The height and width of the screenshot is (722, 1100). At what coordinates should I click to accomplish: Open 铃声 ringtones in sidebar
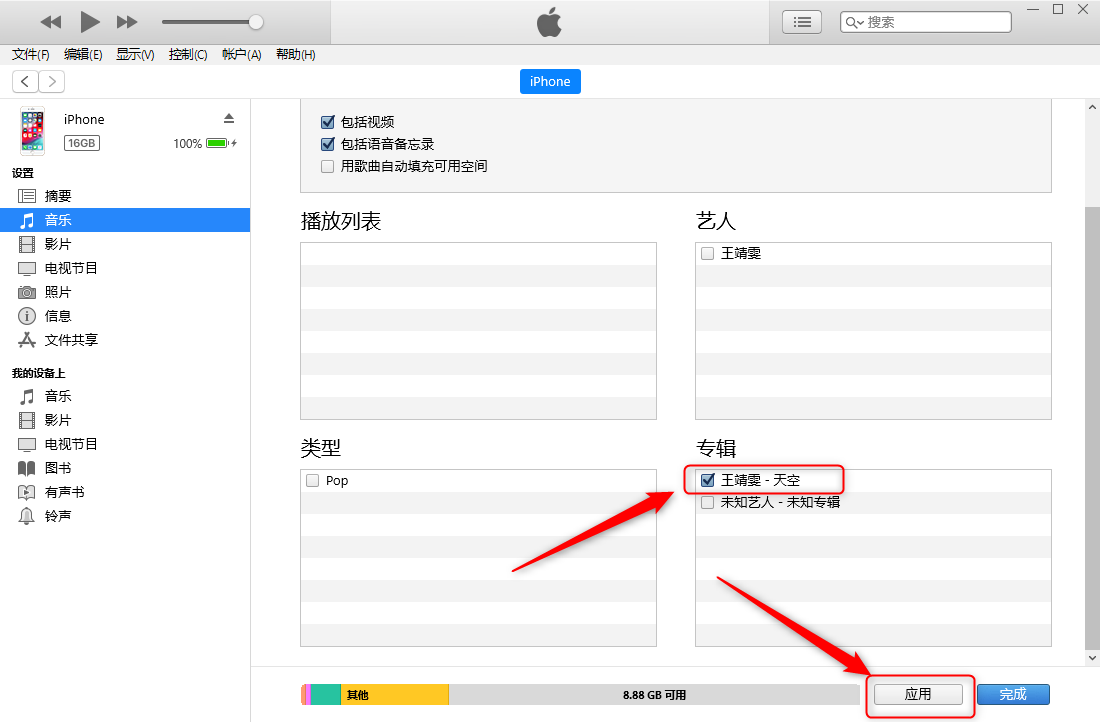point(125,516)
